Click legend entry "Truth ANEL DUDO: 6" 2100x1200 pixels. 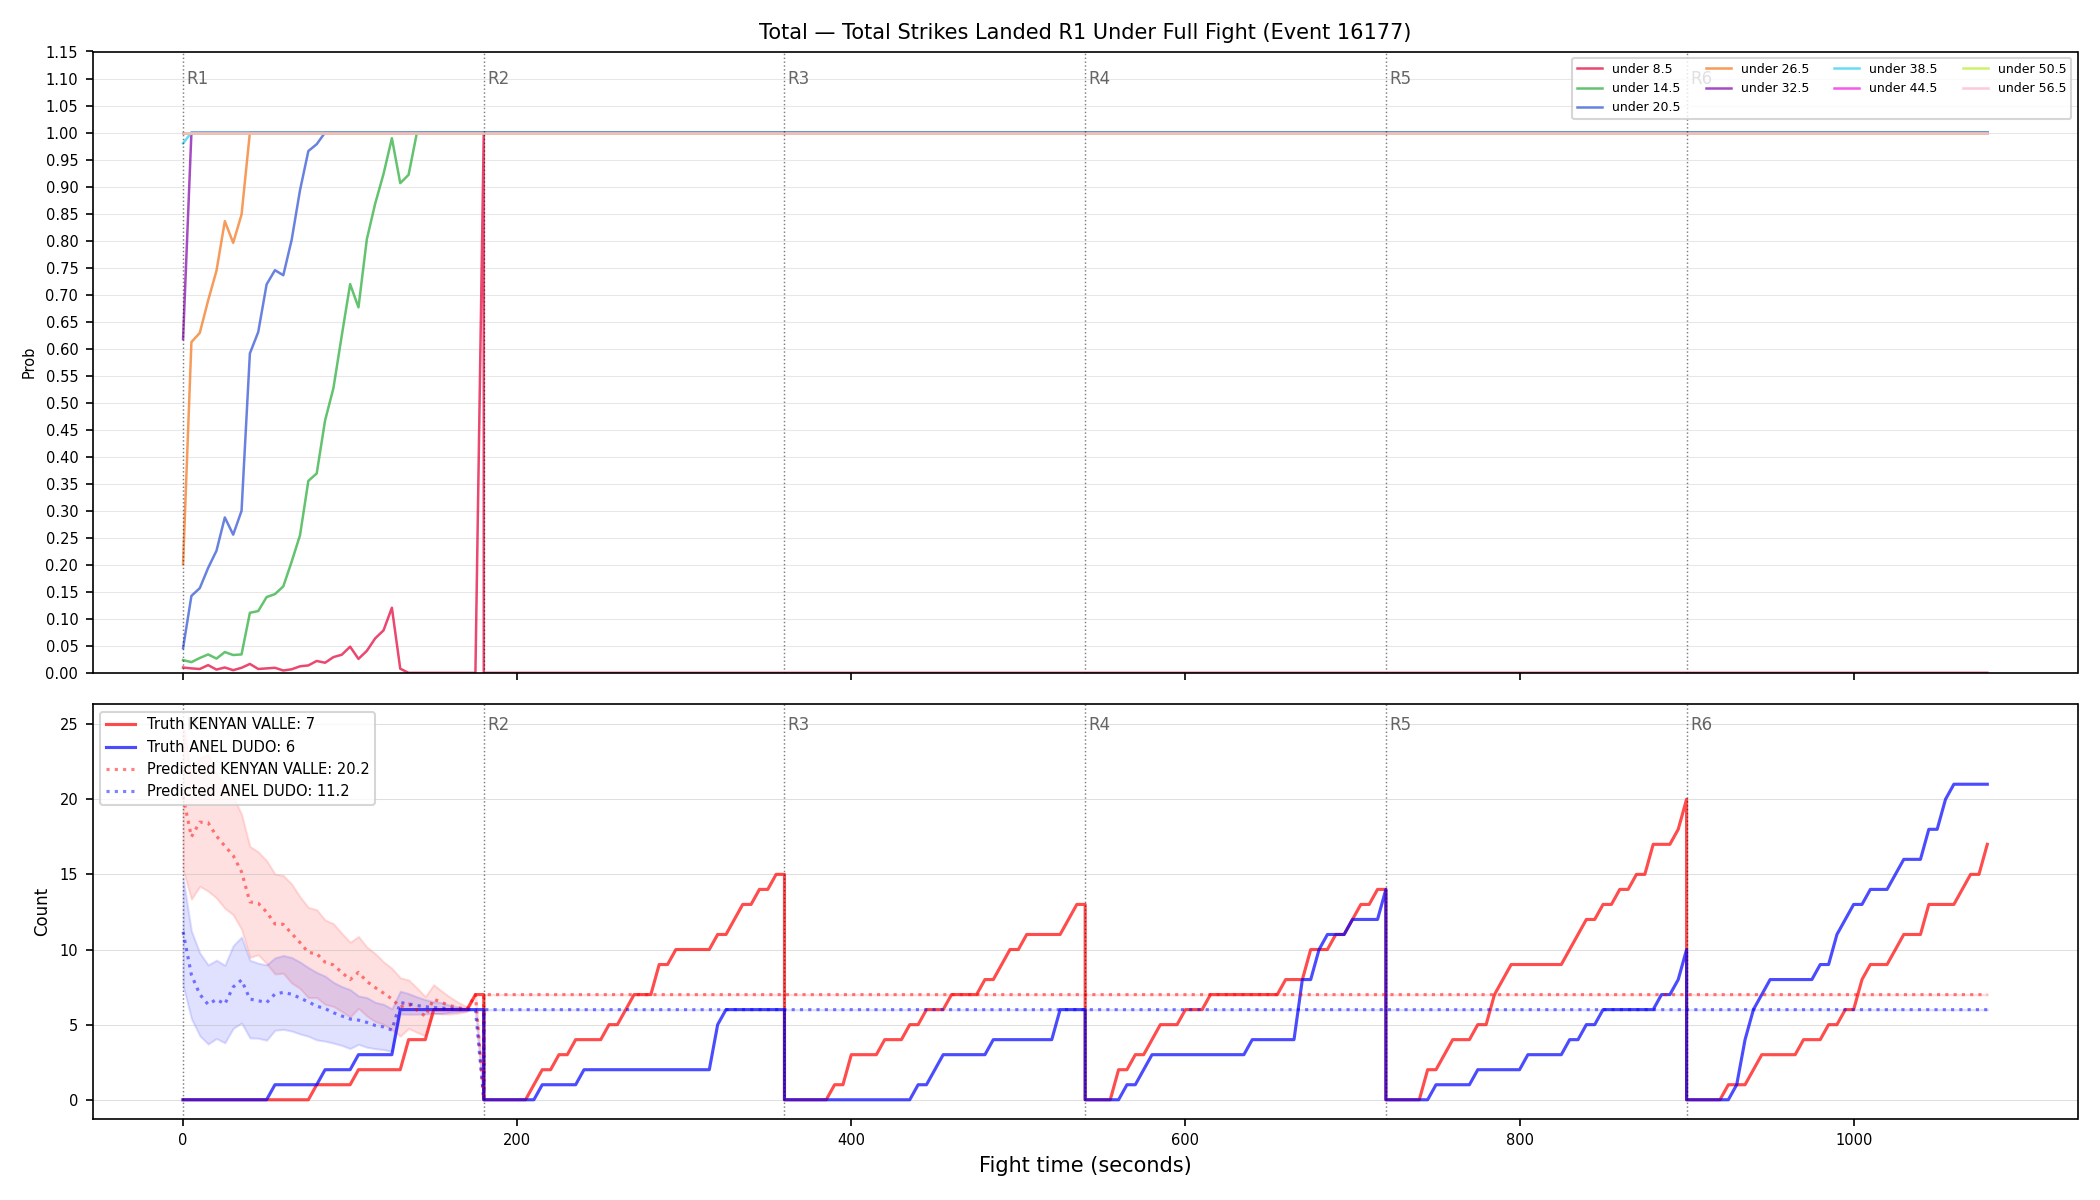pos(200,747)
